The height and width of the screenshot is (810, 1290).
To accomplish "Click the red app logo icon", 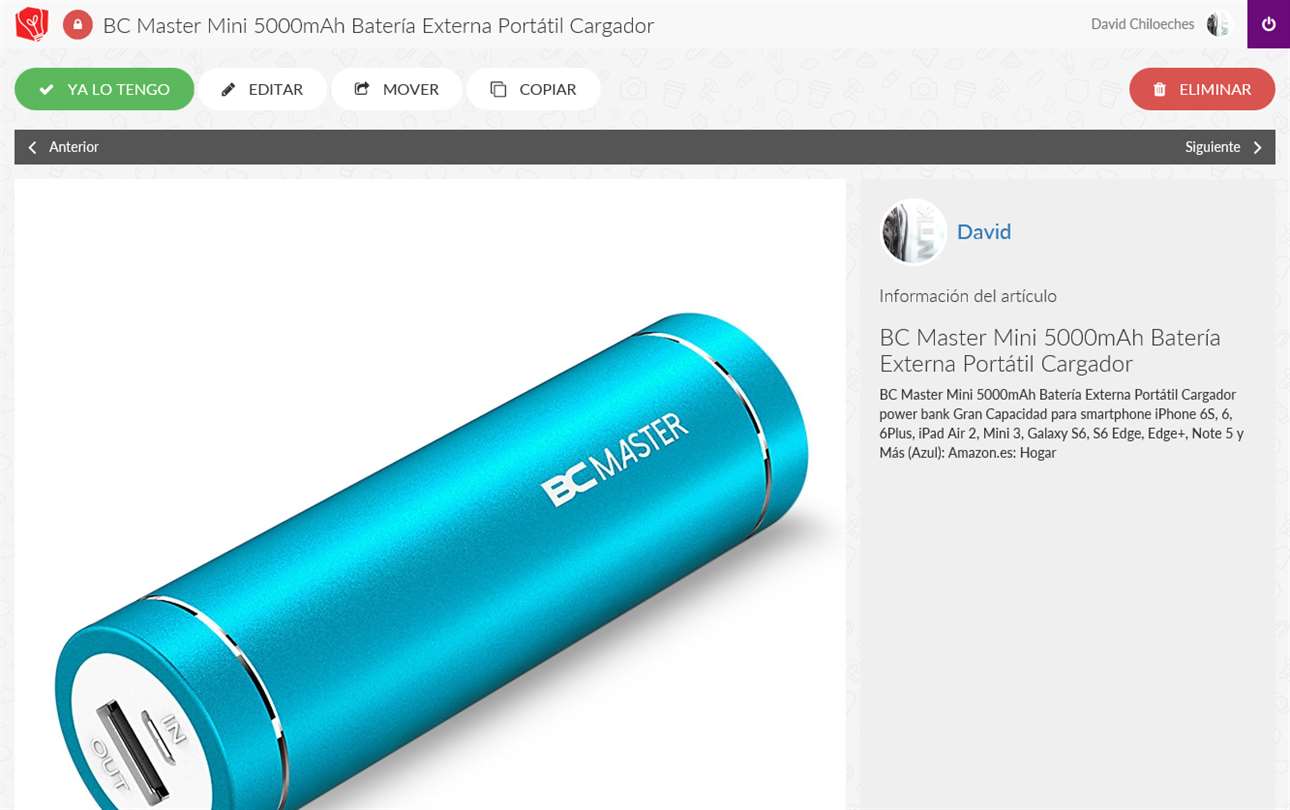I will [32, 24].
